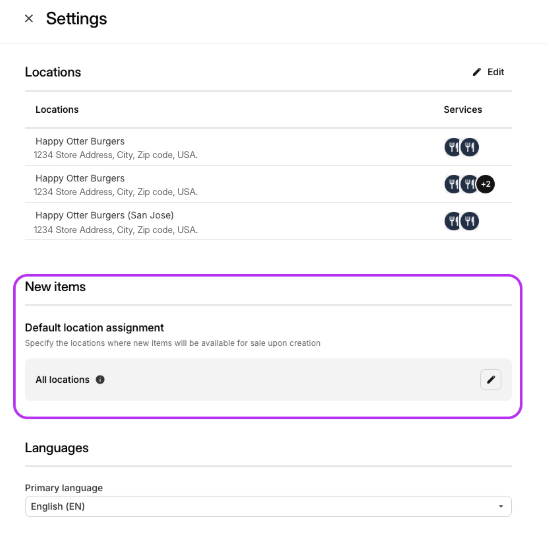Image resolution: width=547 pixels, height=540 pixels.
Task: Click the info icon beside All locations
Action: (100, 380)
